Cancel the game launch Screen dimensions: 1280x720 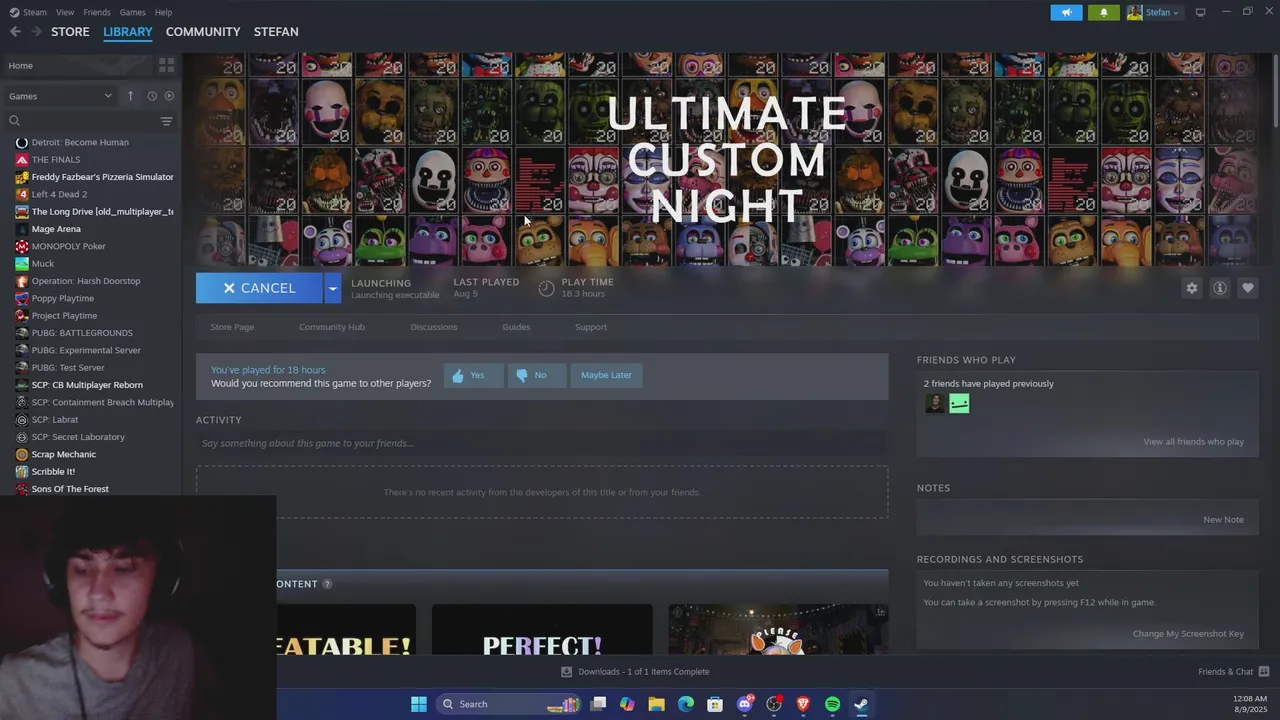point(259,288)
